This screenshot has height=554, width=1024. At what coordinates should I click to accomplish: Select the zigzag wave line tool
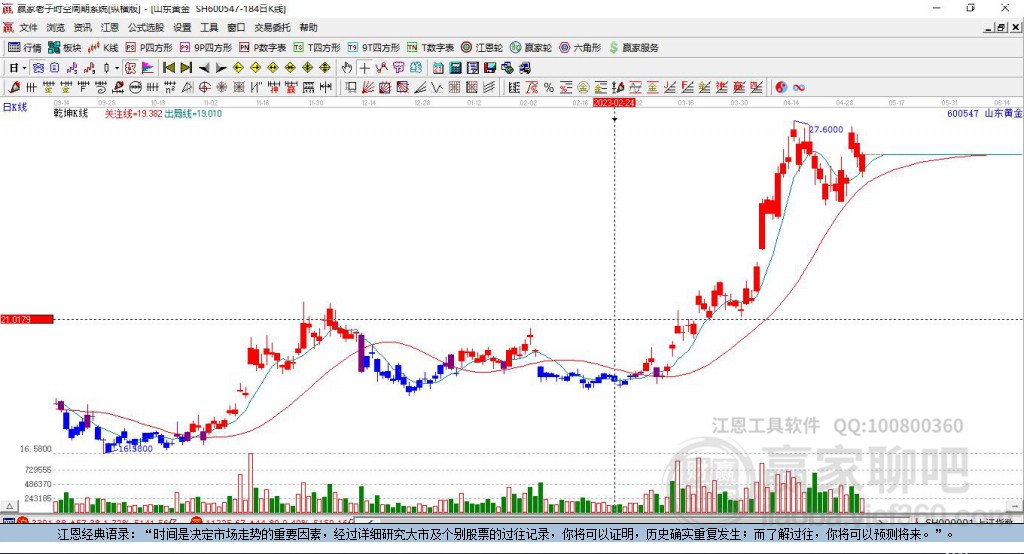(x=436, y=88)
